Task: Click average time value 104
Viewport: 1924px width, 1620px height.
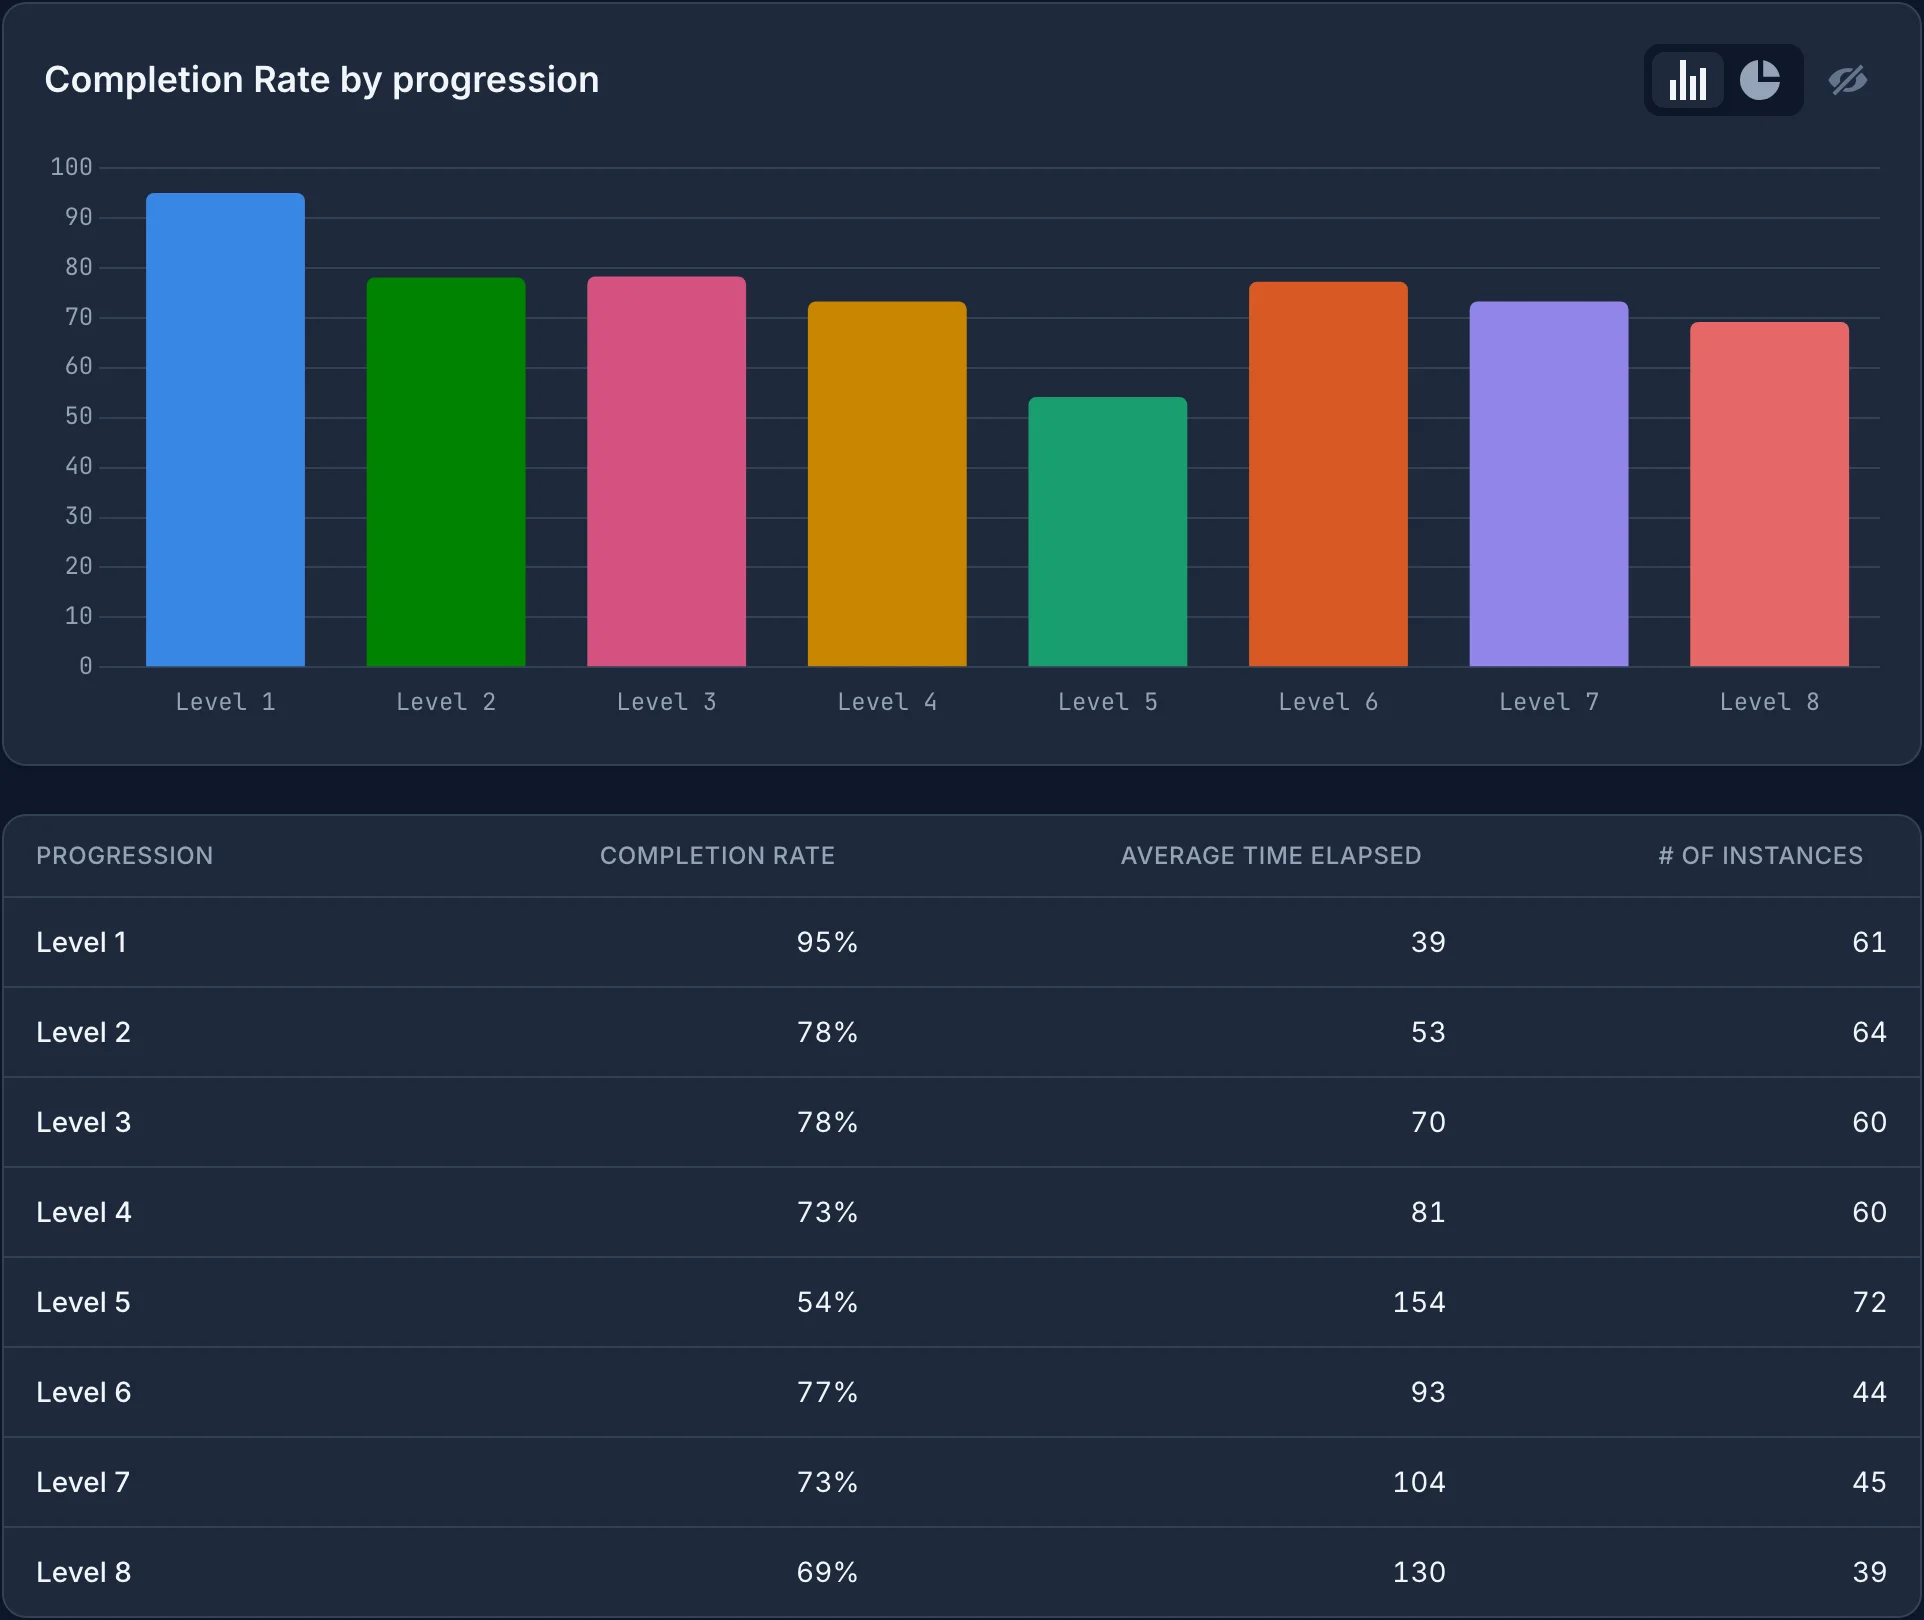Action: [x=1419, y=1482]
